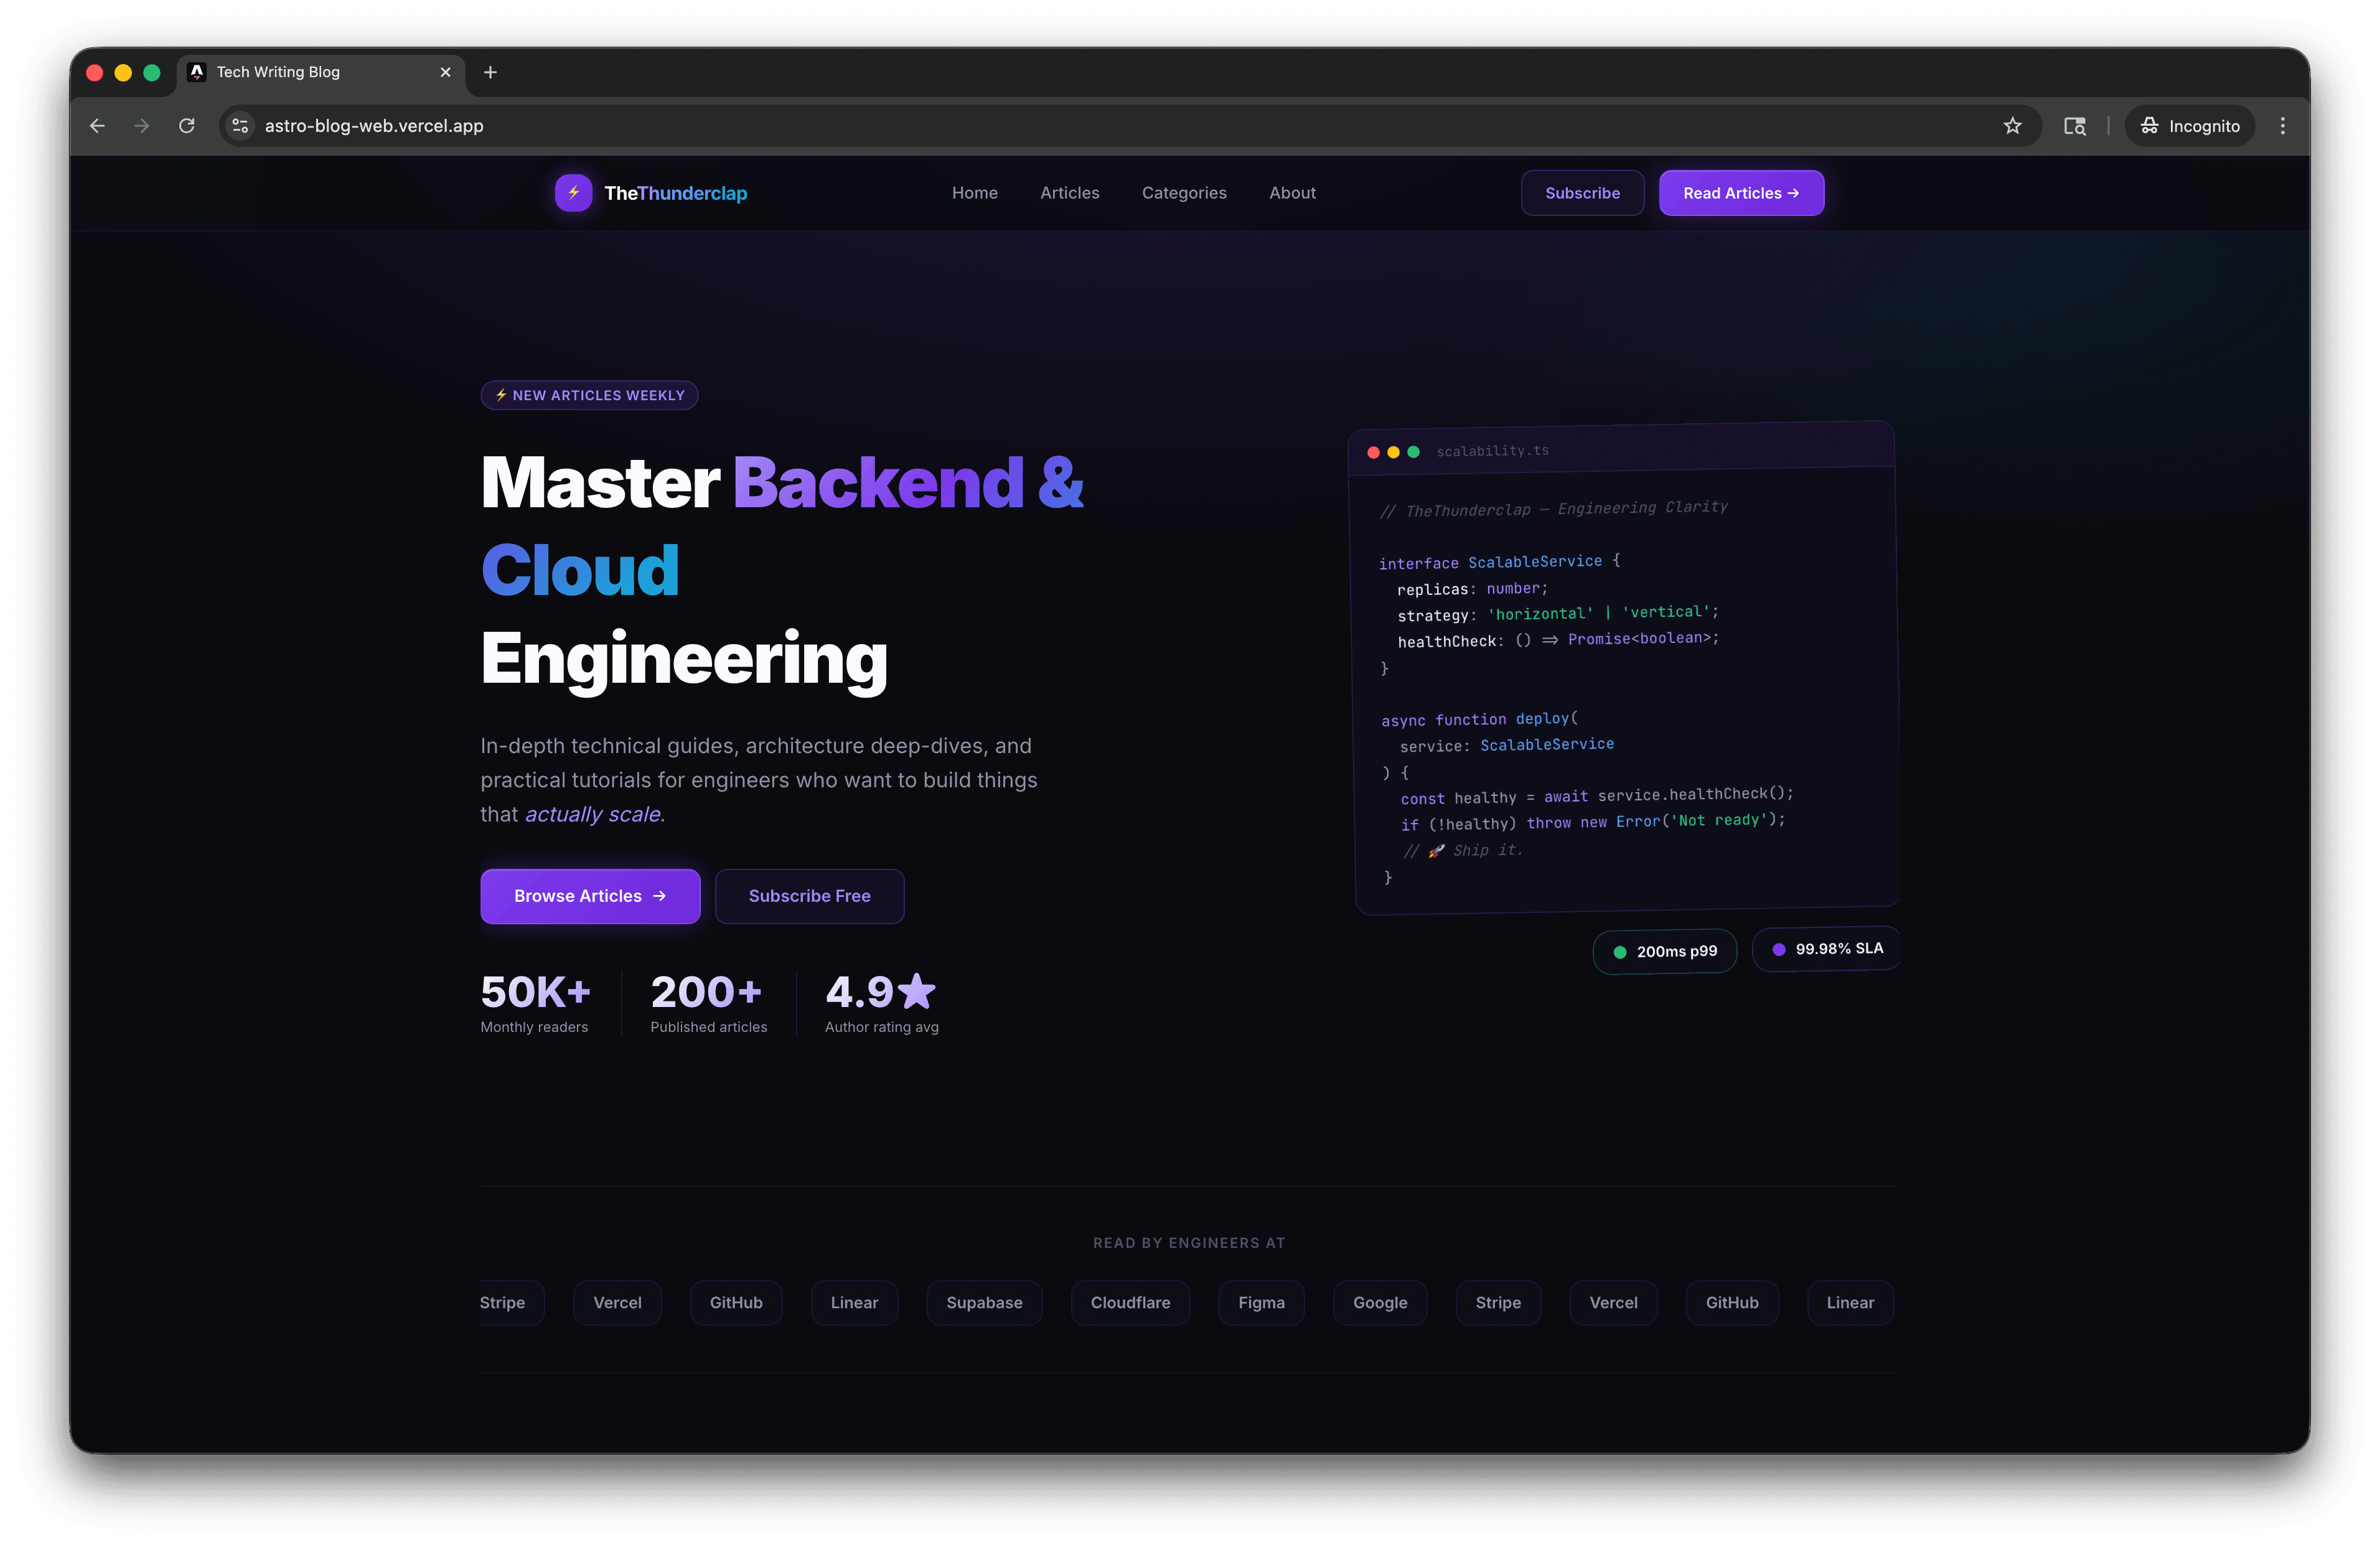Open site permissions via the address bar icon
This screenshot has width=2380, height=1546.
[x=239, y=125]
